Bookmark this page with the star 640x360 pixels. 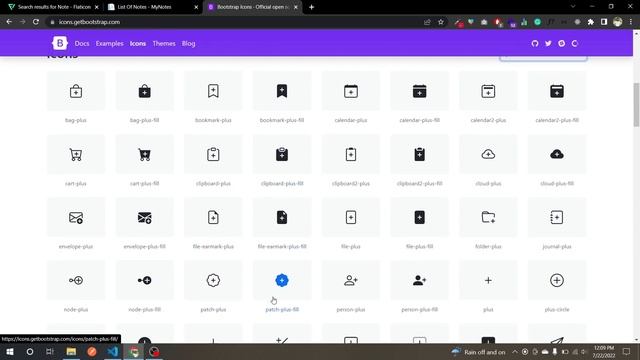441,22
